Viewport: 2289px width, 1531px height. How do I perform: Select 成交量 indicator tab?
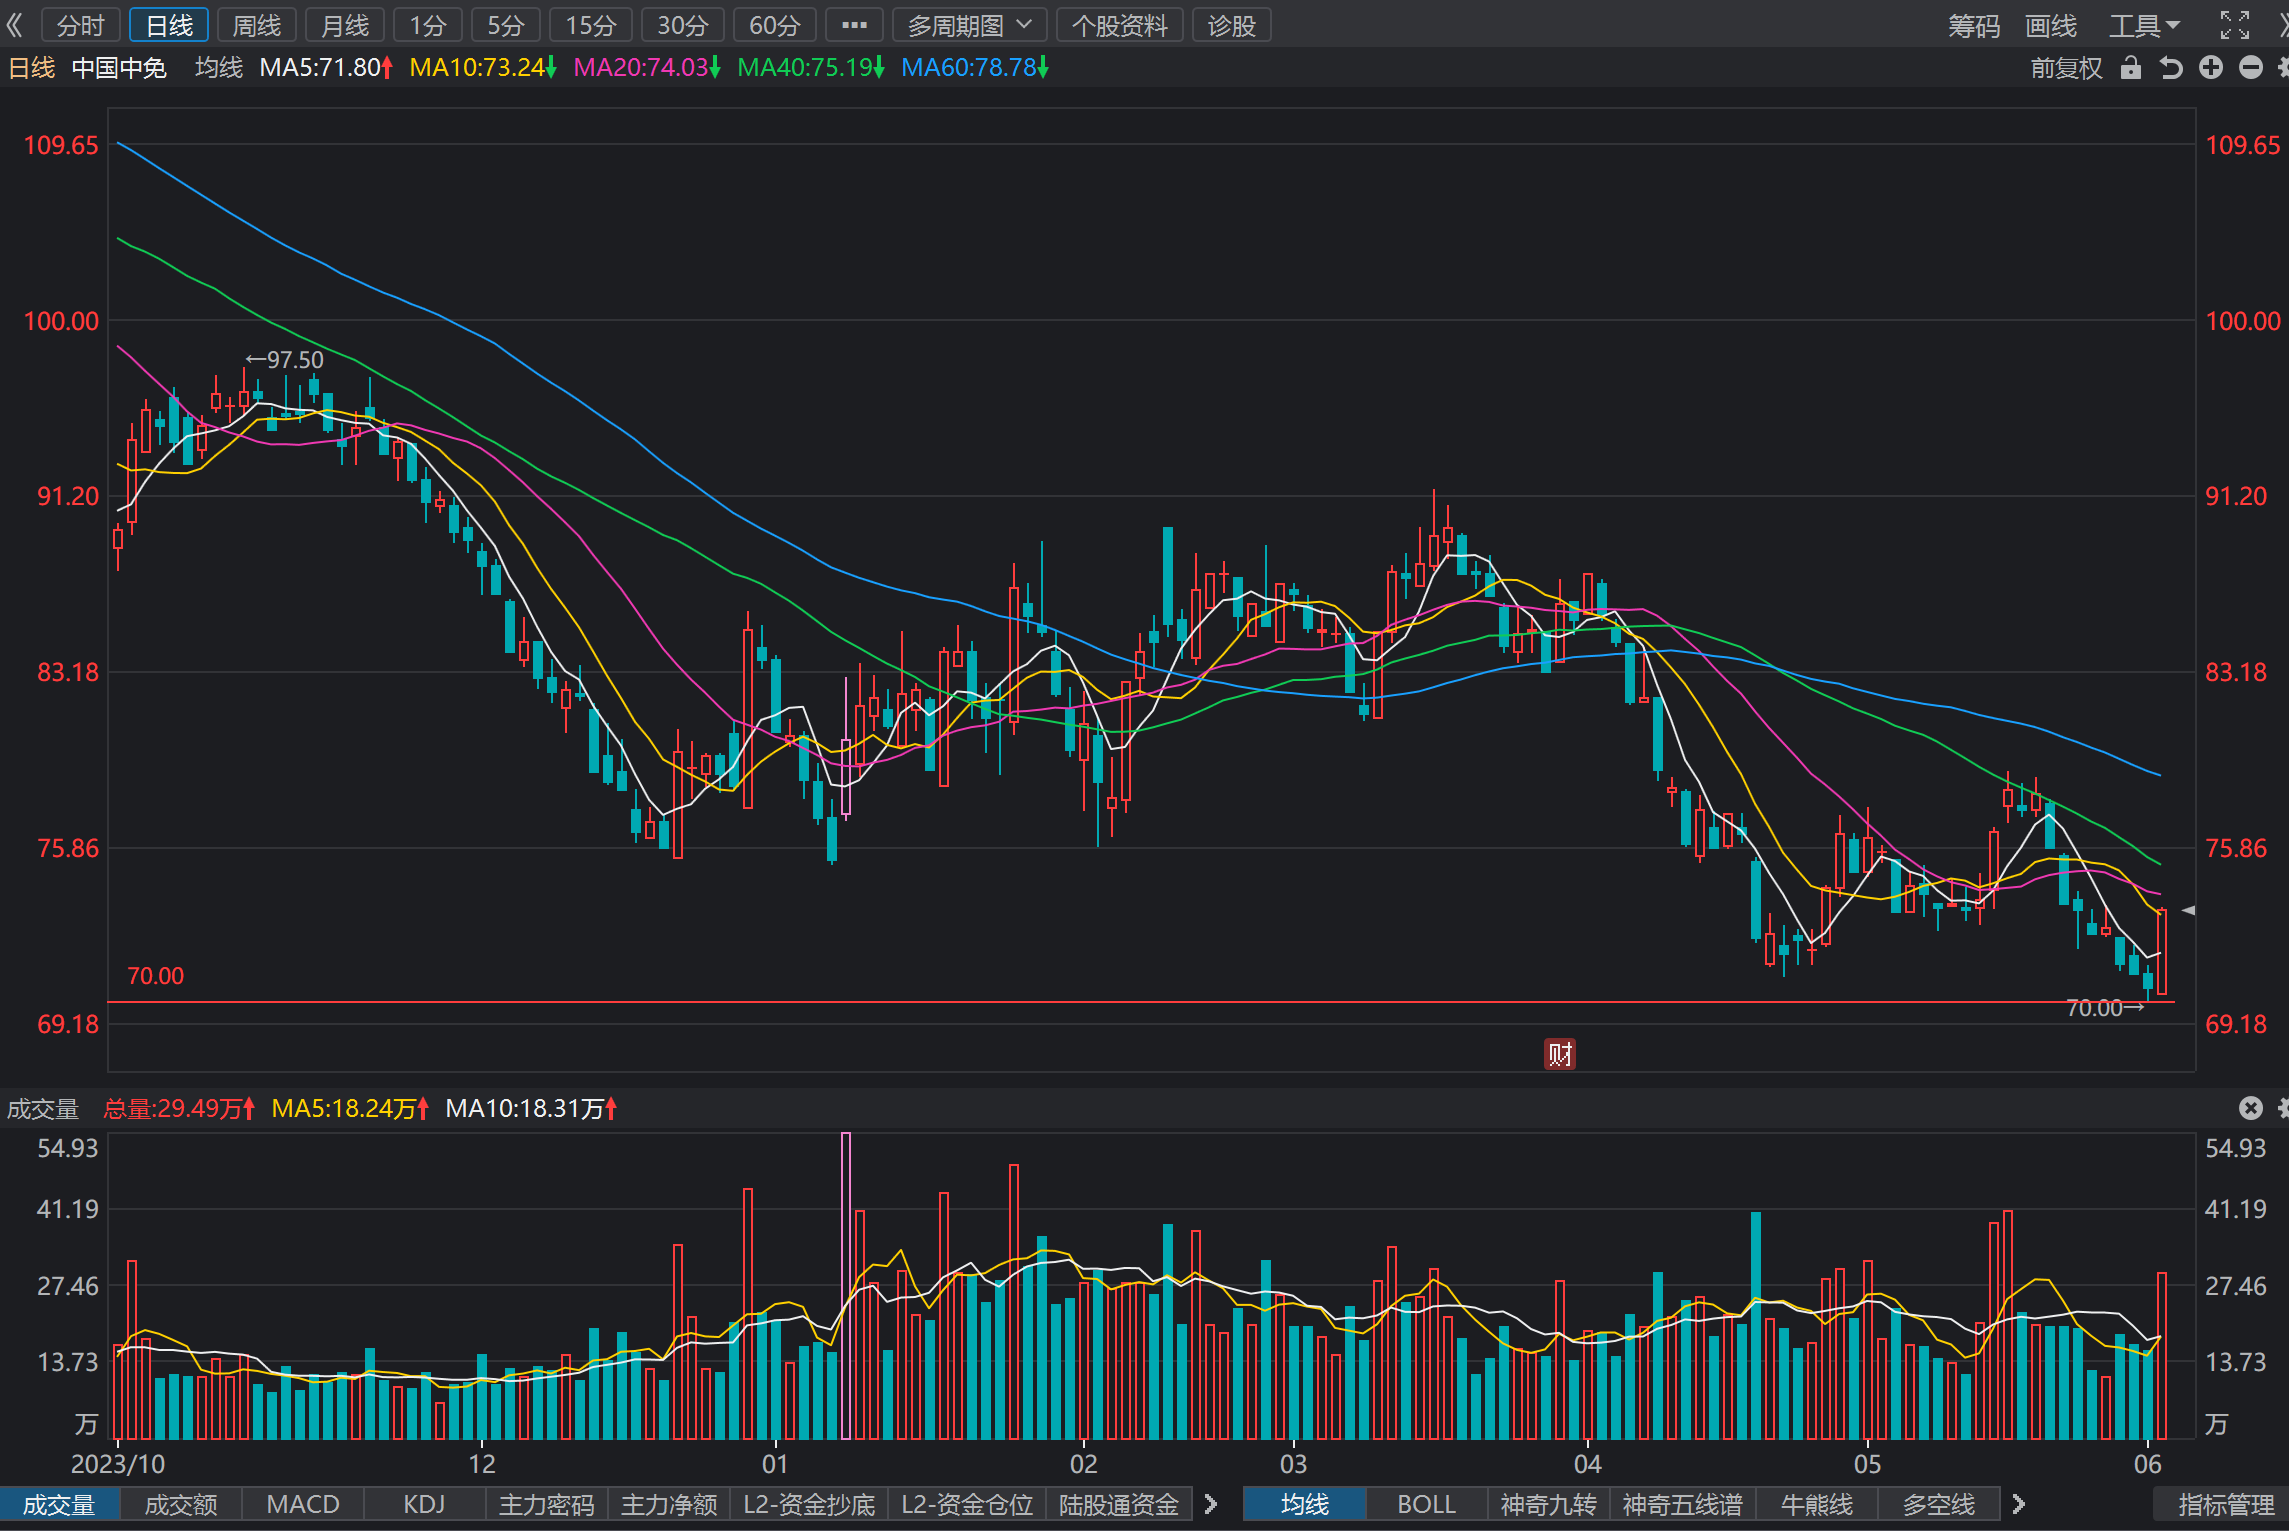point(59,1504)
